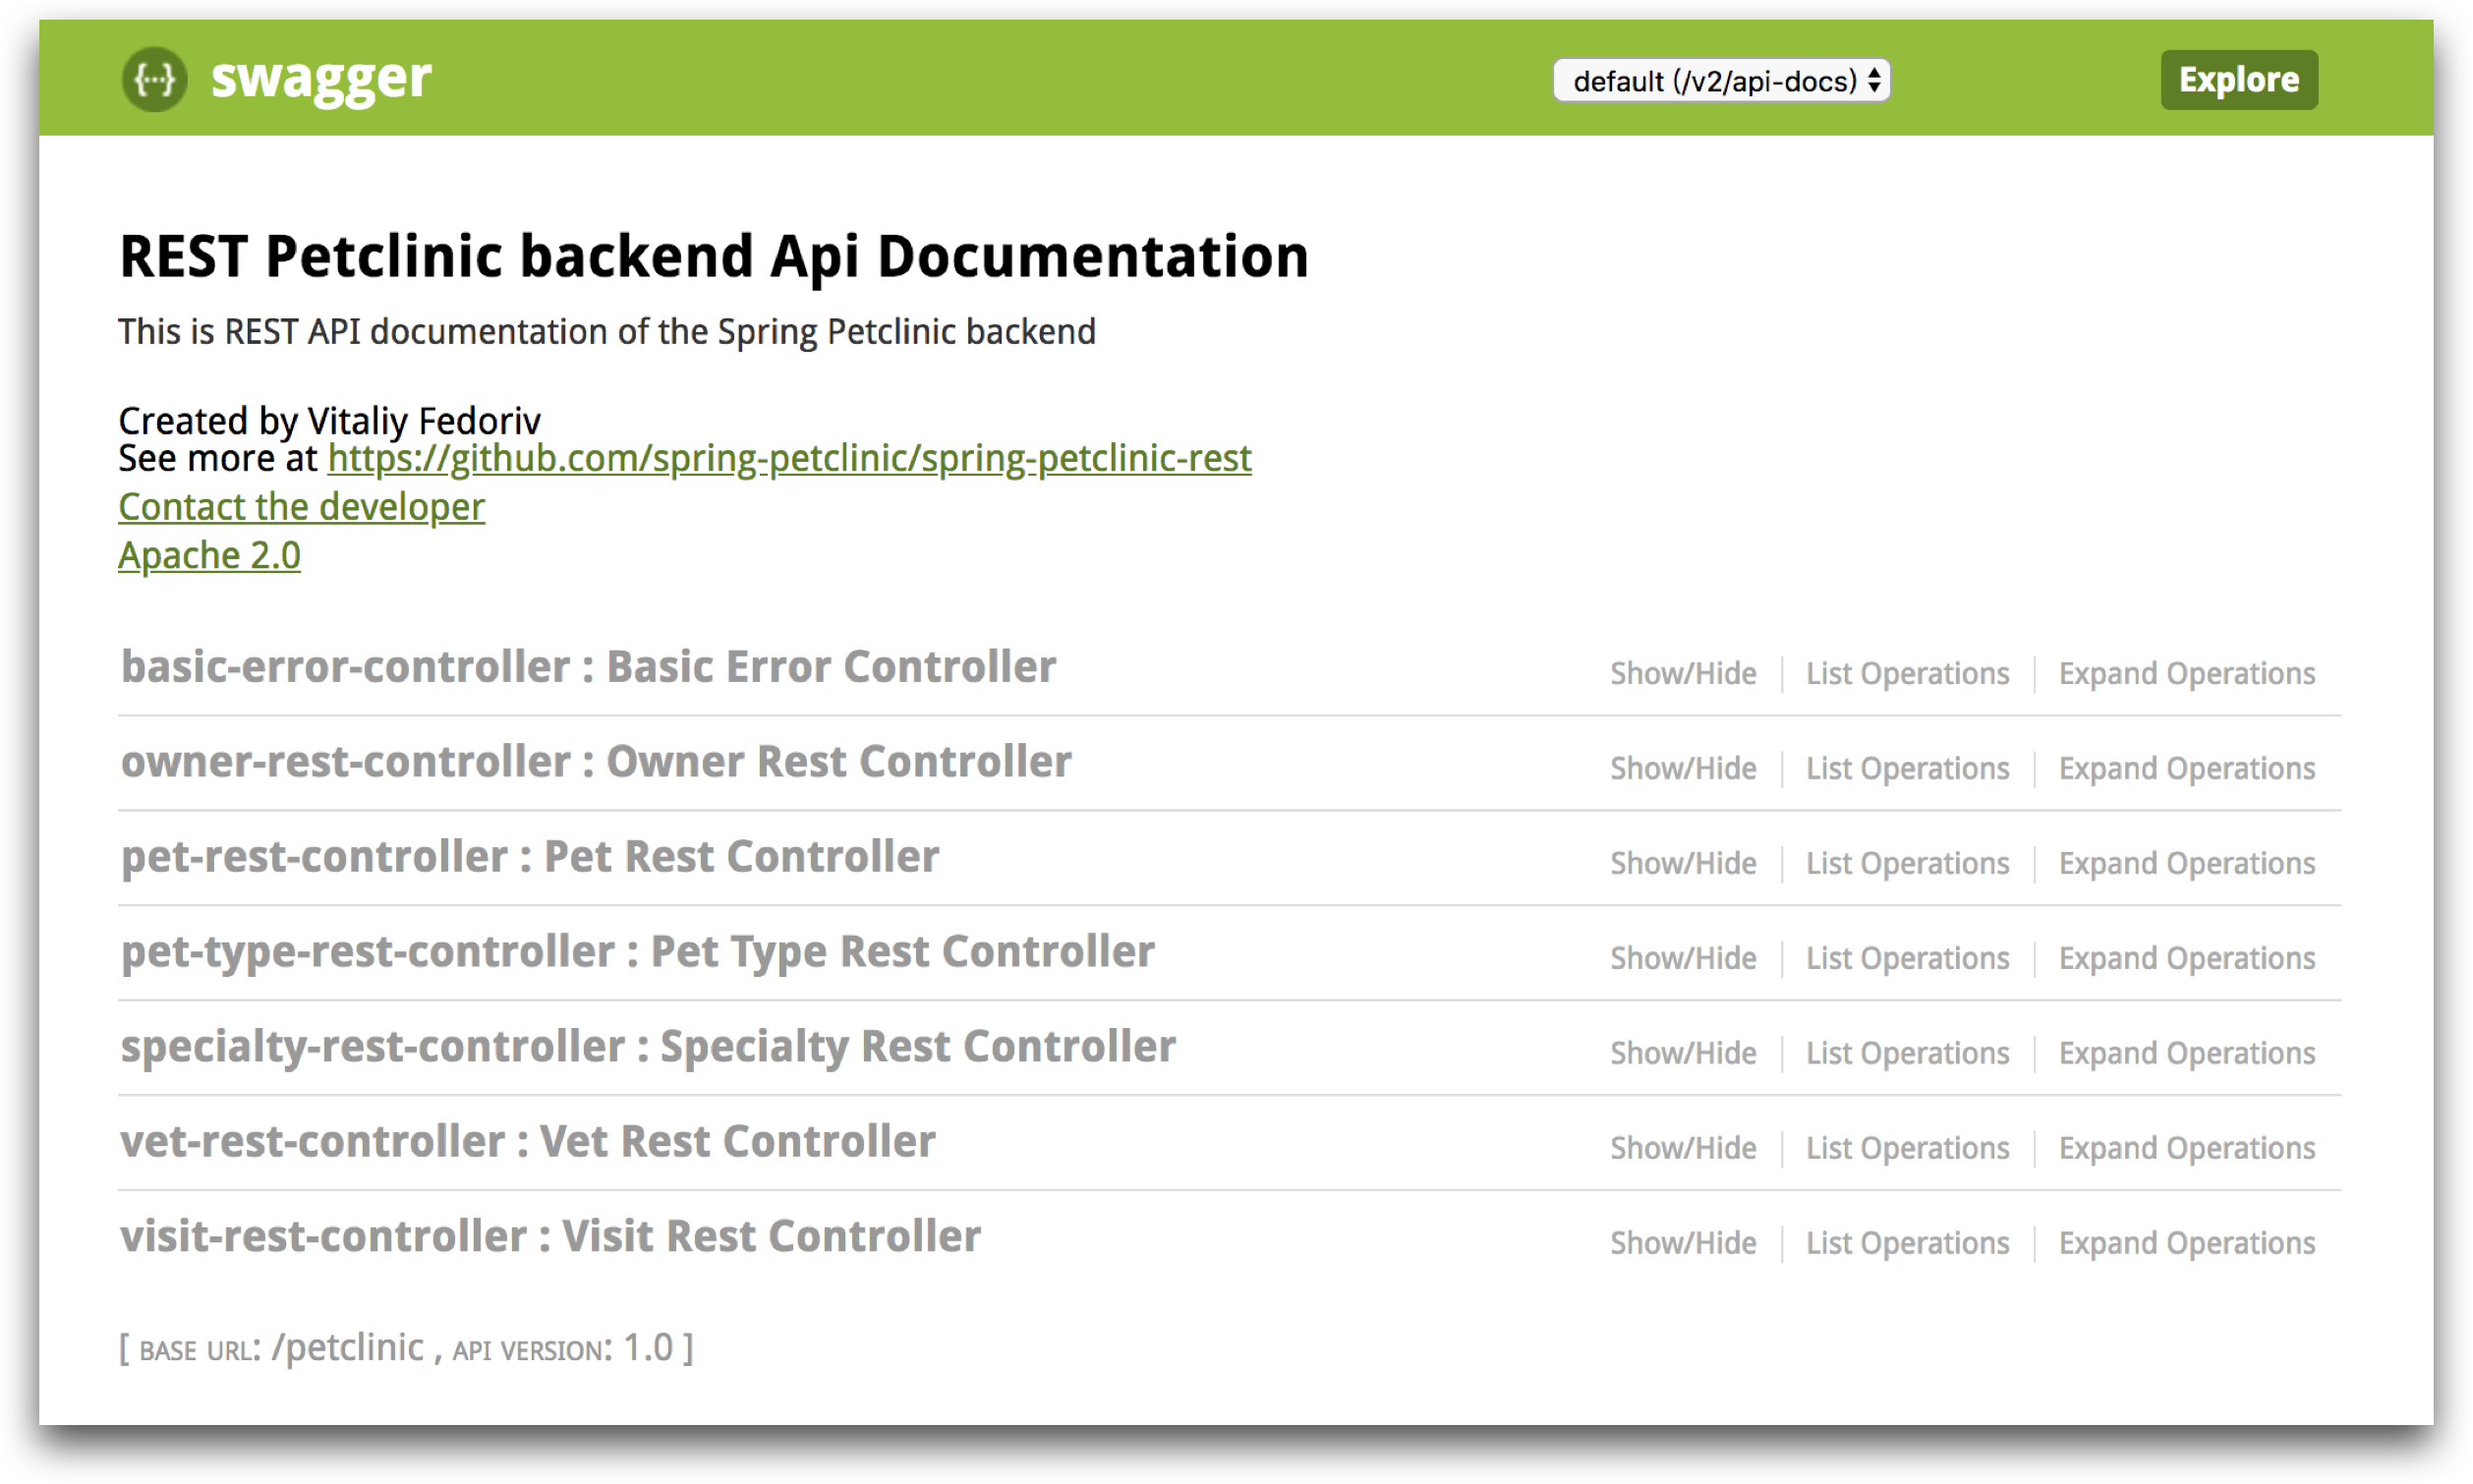Image resolution: width=2473 pixels, height=1484 pixels.
Task: List Operations for specialty-rest-controller
Action: click(x=1907, y=1053)
